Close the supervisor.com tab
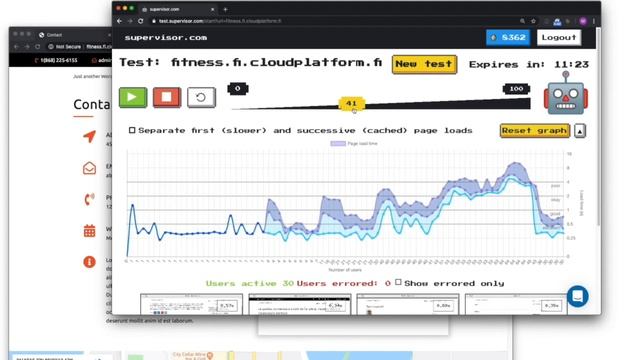Screen dimensions: 640x360 pyautogui.click(x=212, y=9)
